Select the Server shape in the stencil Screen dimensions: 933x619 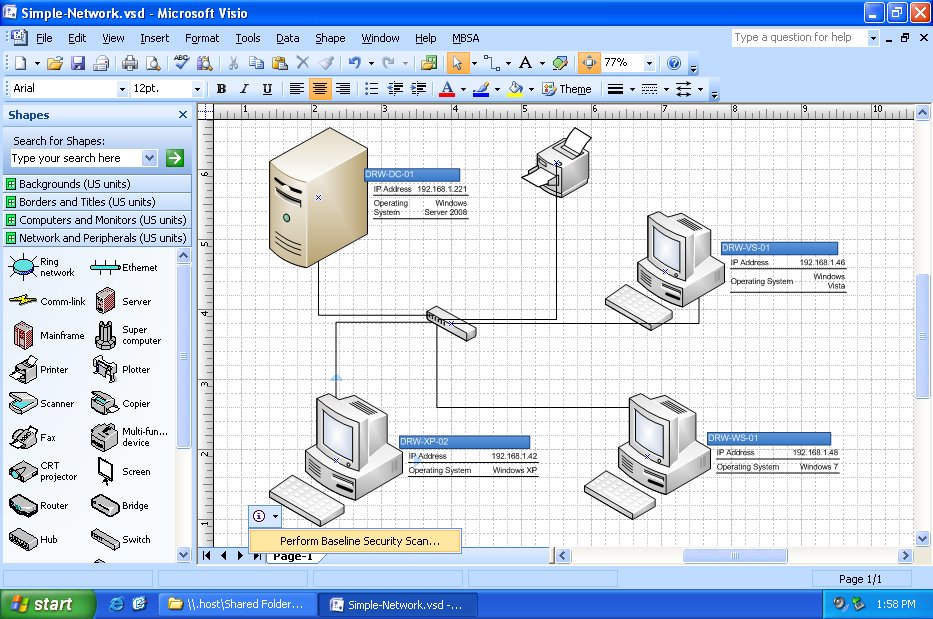(105, 300)
